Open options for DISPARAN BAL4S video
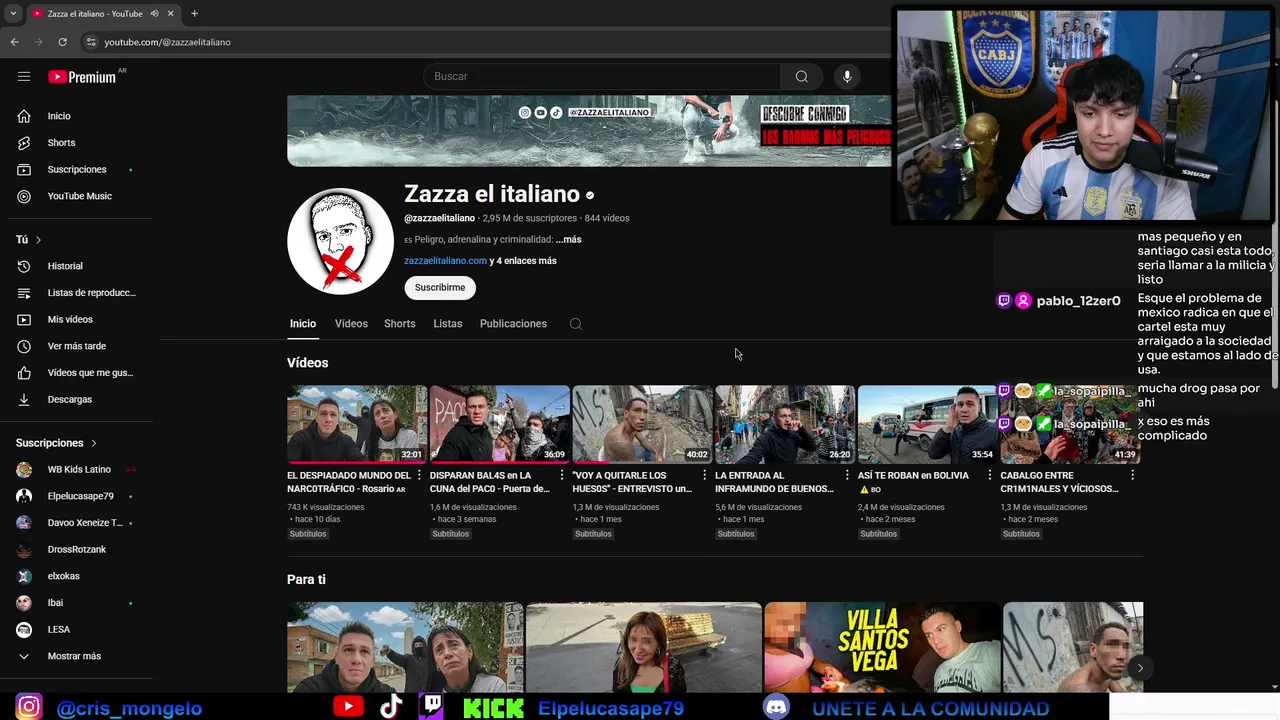Viewport: 1280px width, 720px height. (562, 475)
